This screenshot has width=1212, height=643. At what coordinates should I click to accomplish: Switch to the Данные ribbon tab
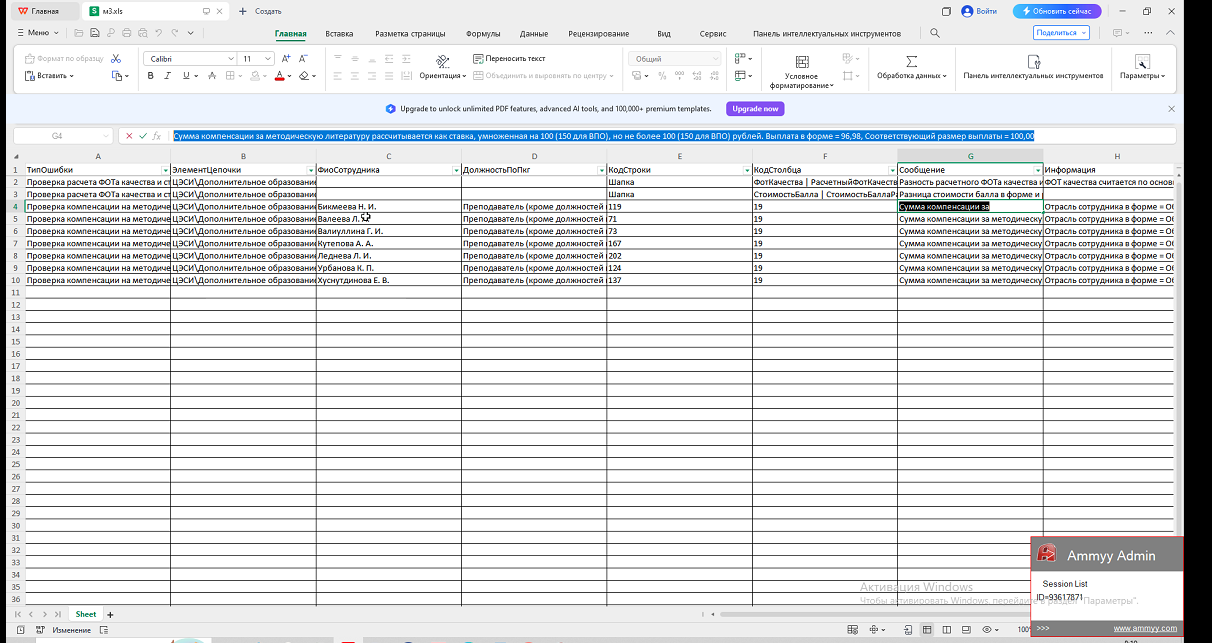point(534,33)
